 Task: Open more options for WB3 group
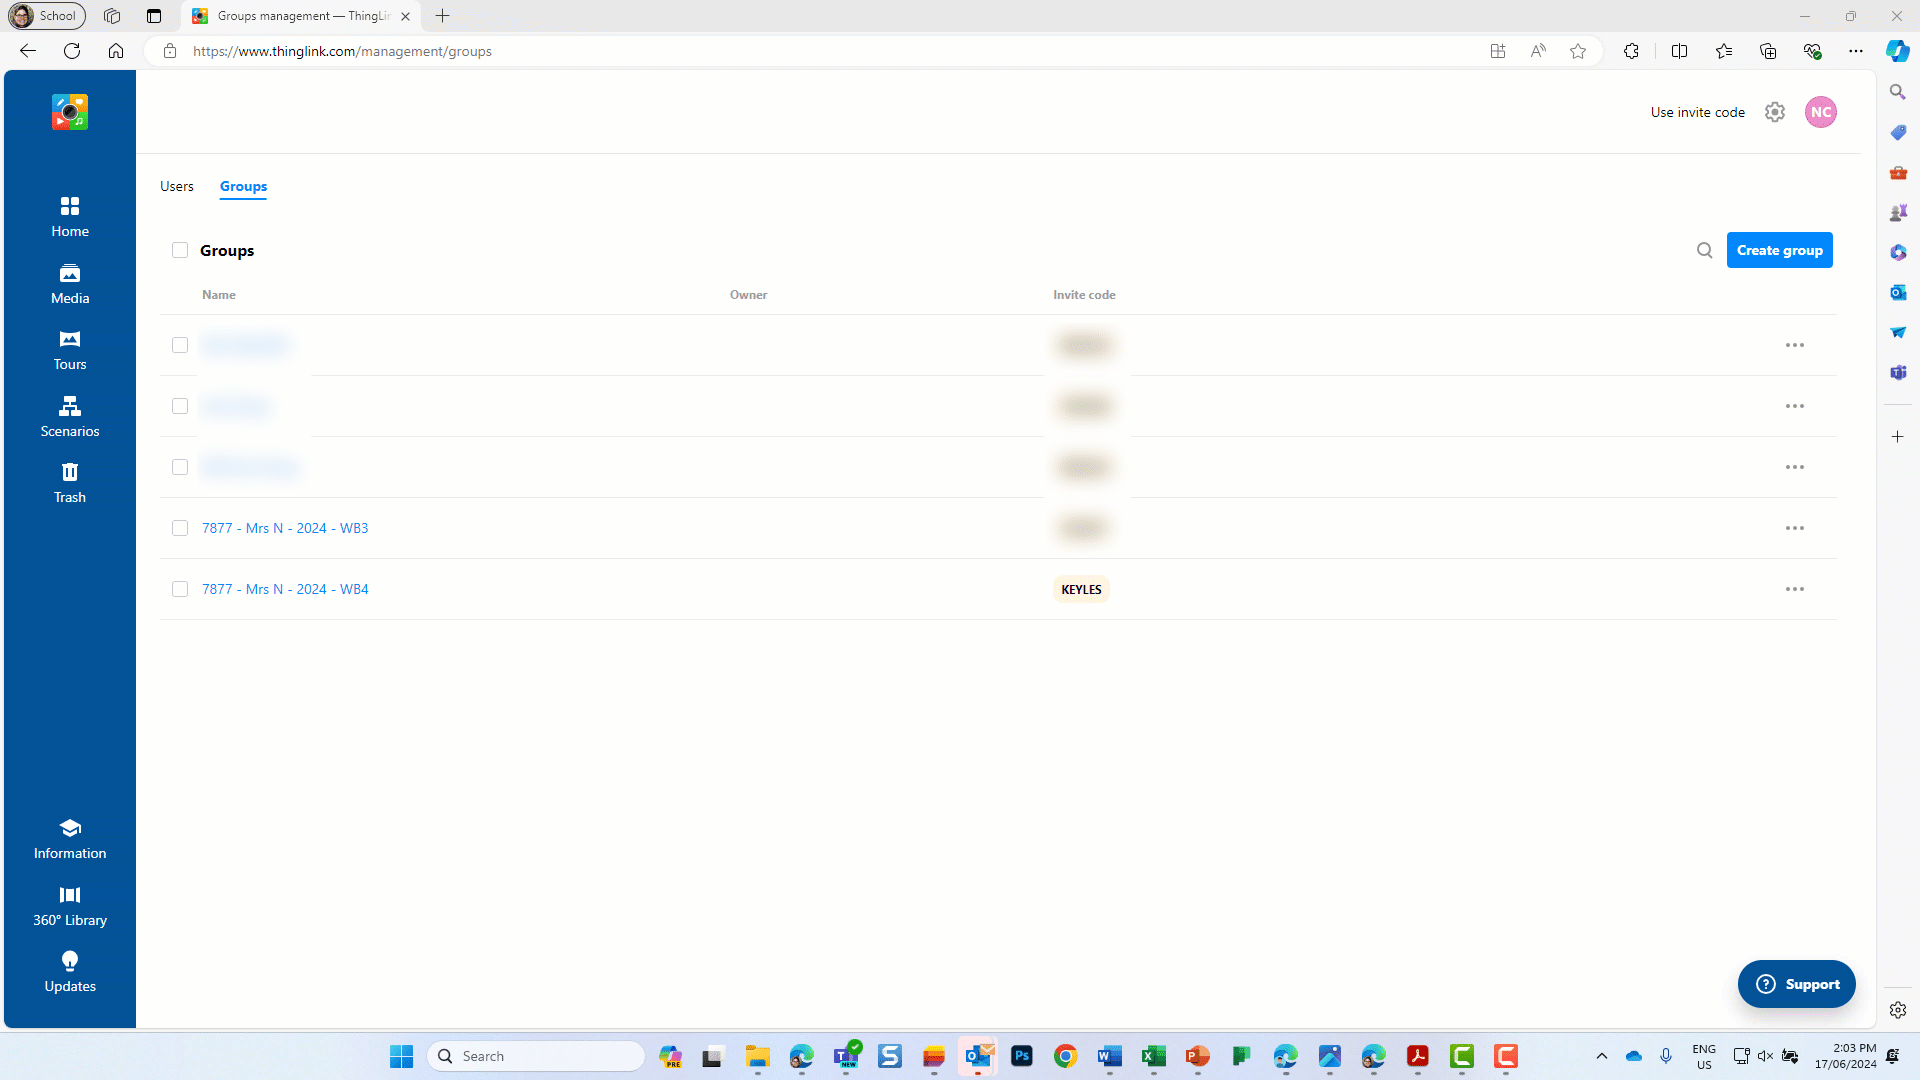[x=1795, y=528]
